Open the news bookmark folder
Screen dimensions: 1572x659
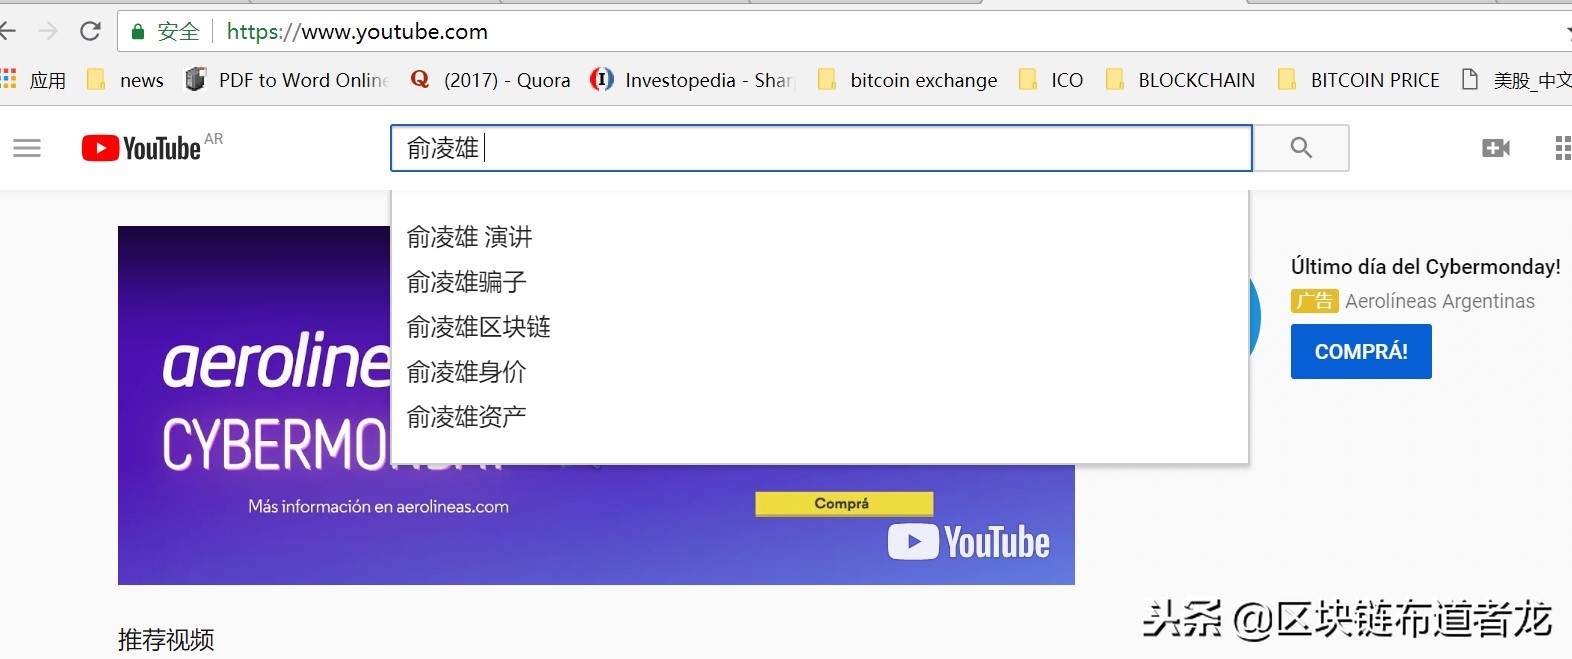pos(125,80)
